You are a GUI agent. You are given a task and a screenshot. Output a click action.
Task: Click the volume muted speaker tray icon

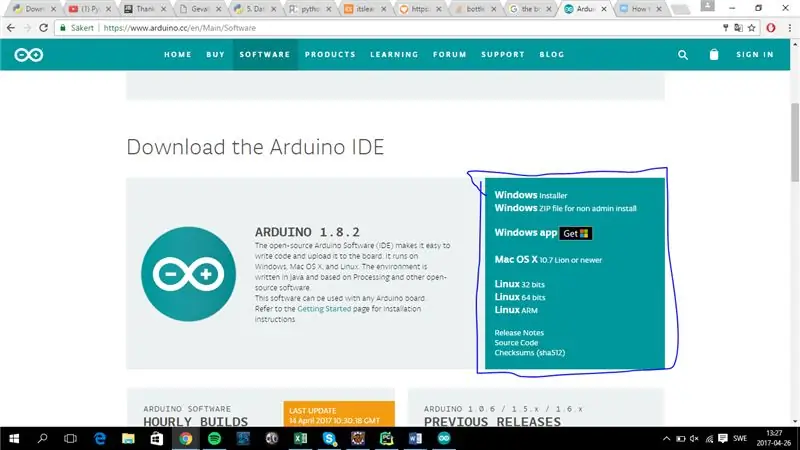pos(694,439)
